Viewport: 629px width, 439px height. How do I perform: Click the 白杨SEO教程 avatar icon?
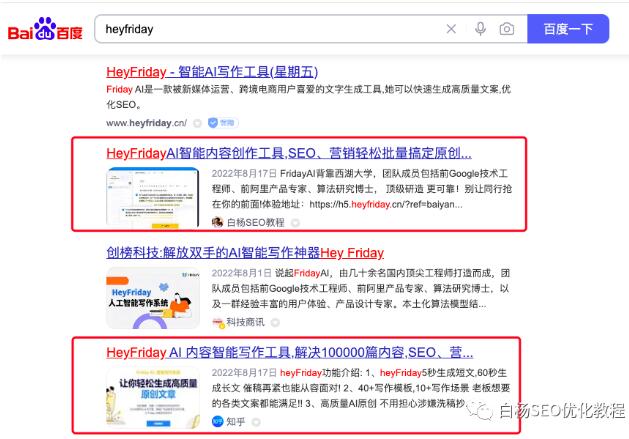217,222
